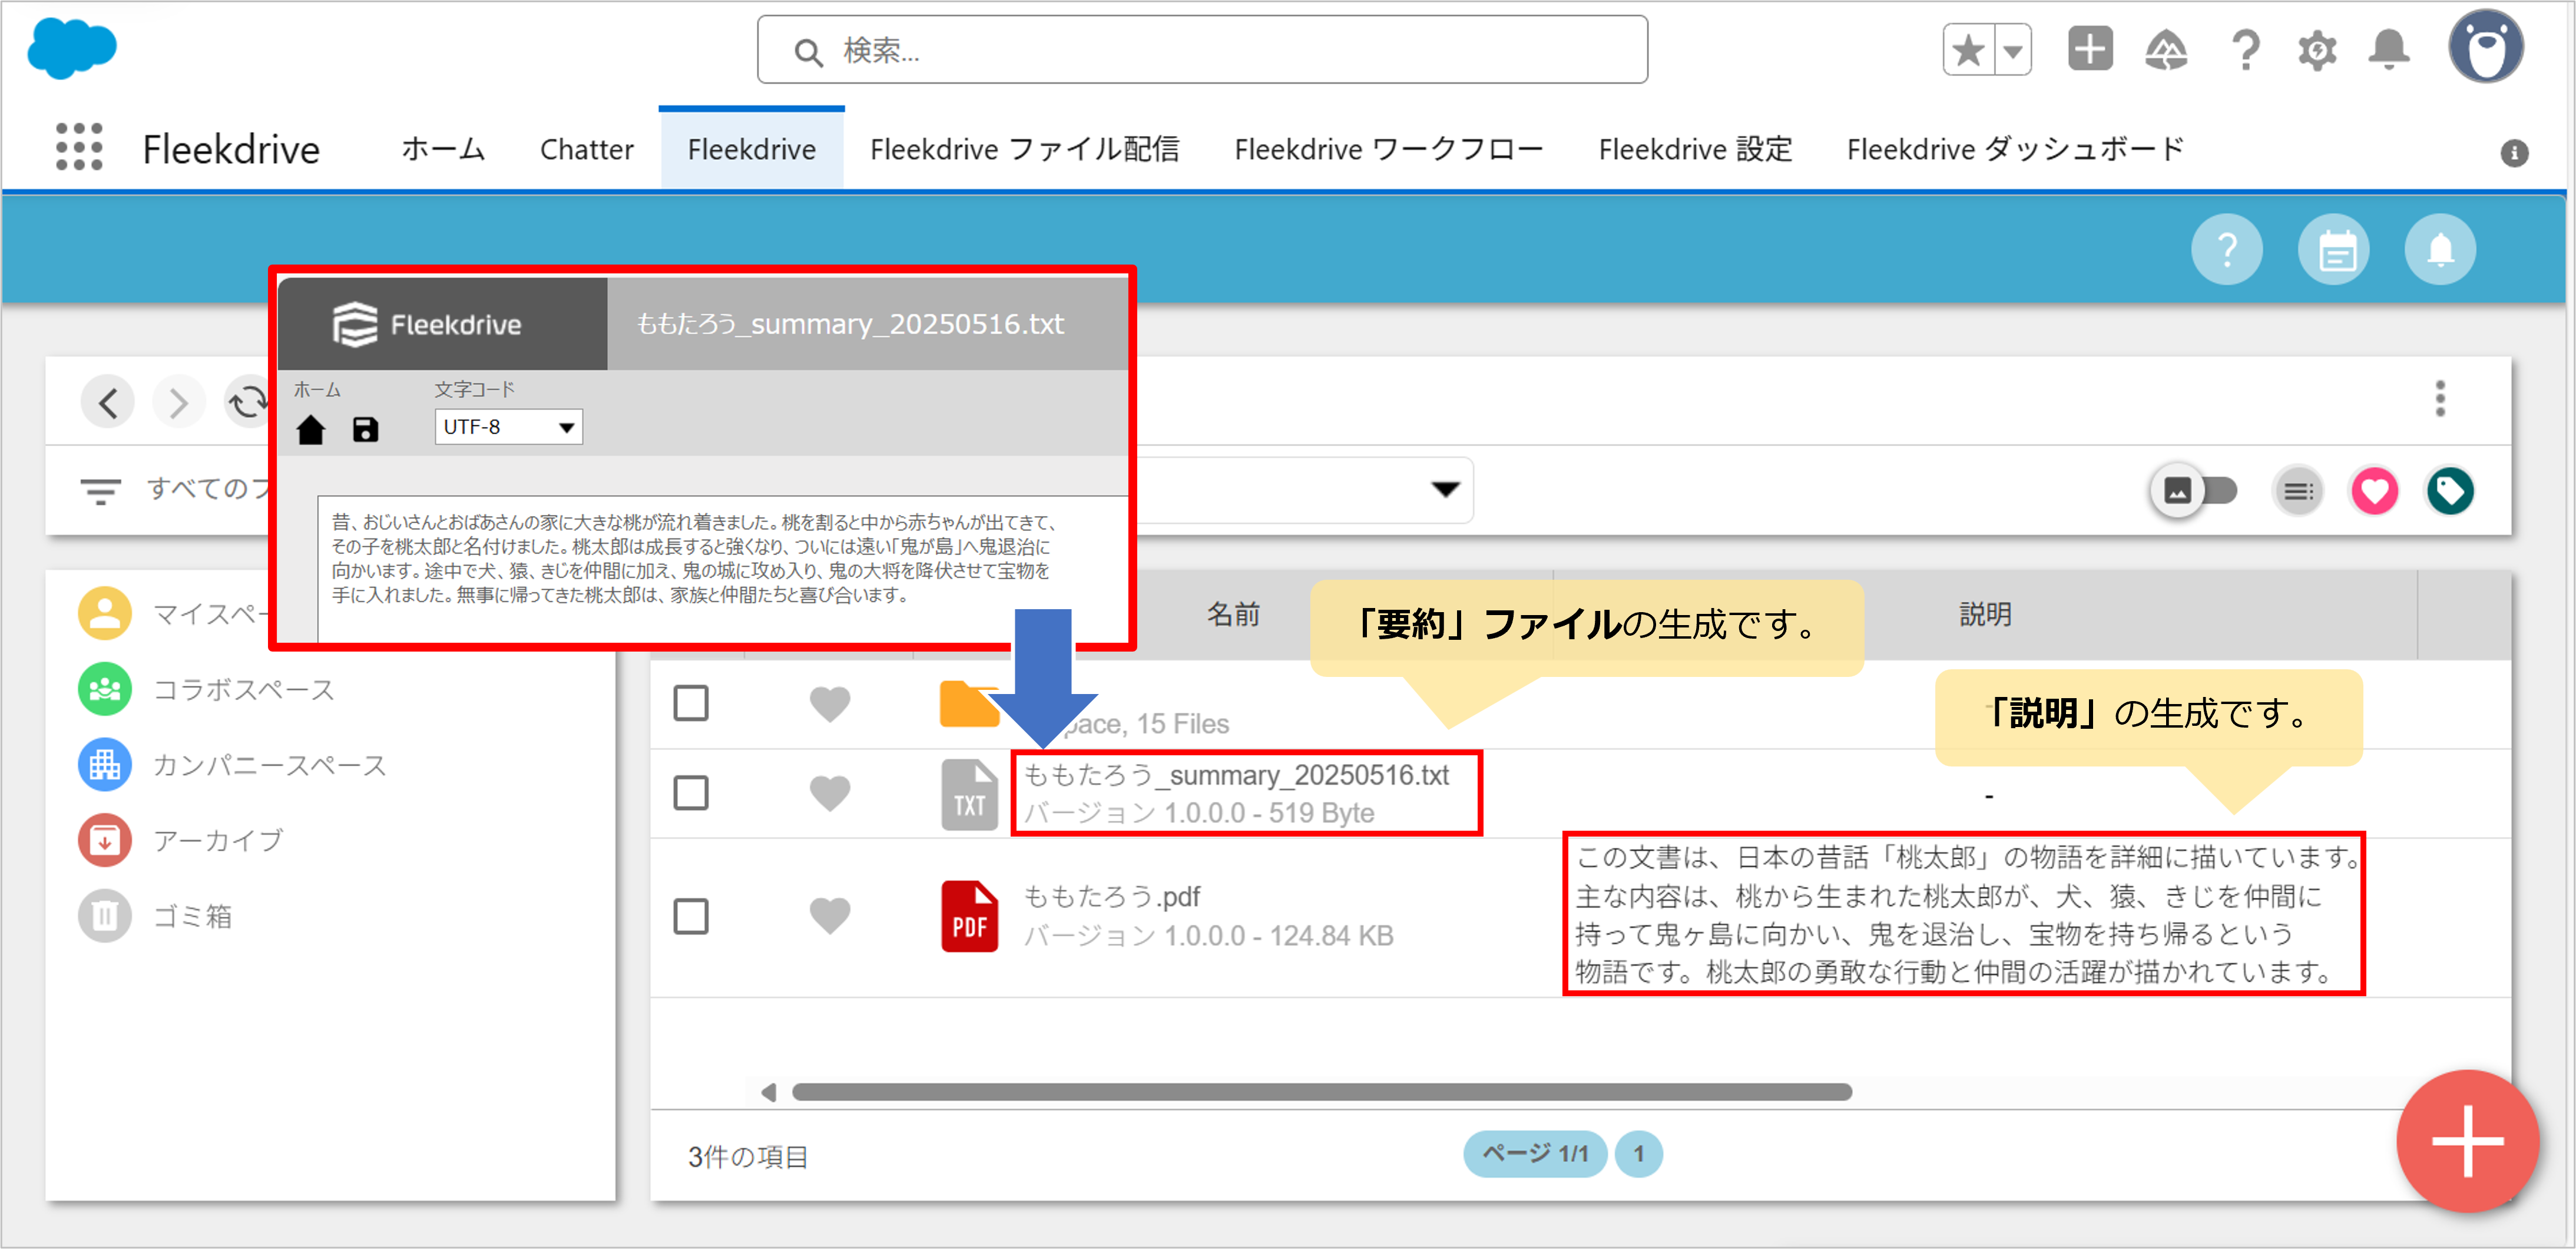Viewport: 2576px width, 1249px height.
Task: Check the ももたろう.pdf row checkbox
Action: coord(691,916)
